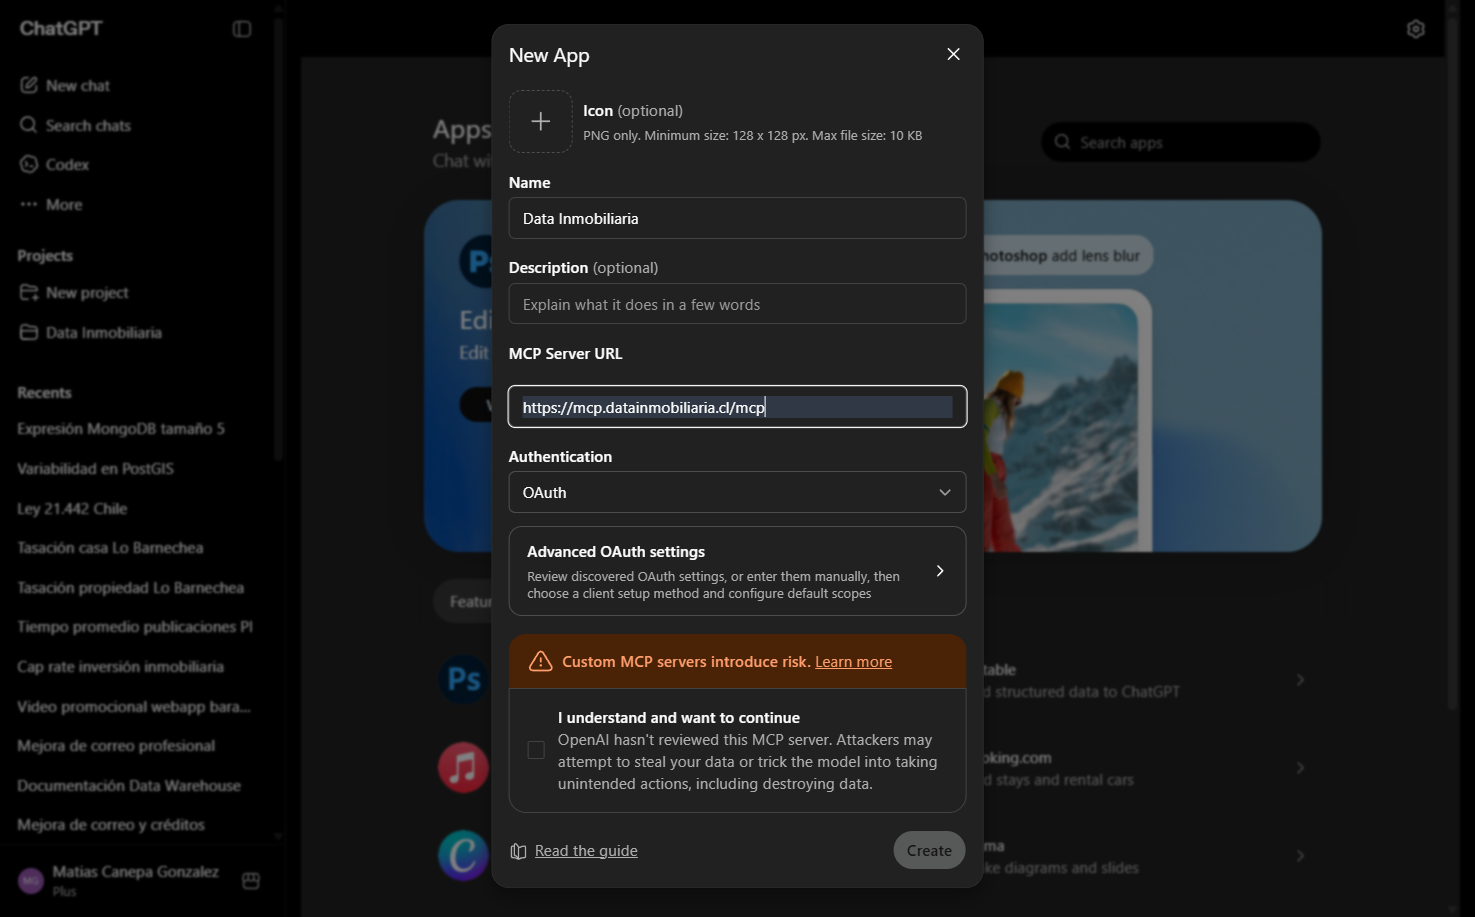Screen dimensions: 1475x917
Task: Fill in the Description field
Action: point(737,304)
